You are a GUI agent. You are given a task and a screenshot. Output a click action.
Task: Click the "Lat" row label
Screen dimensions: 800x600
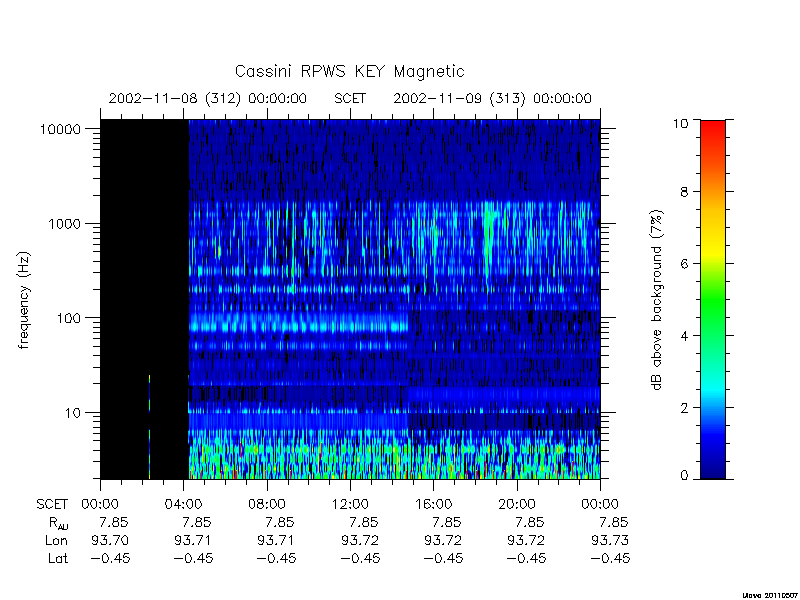58,559
